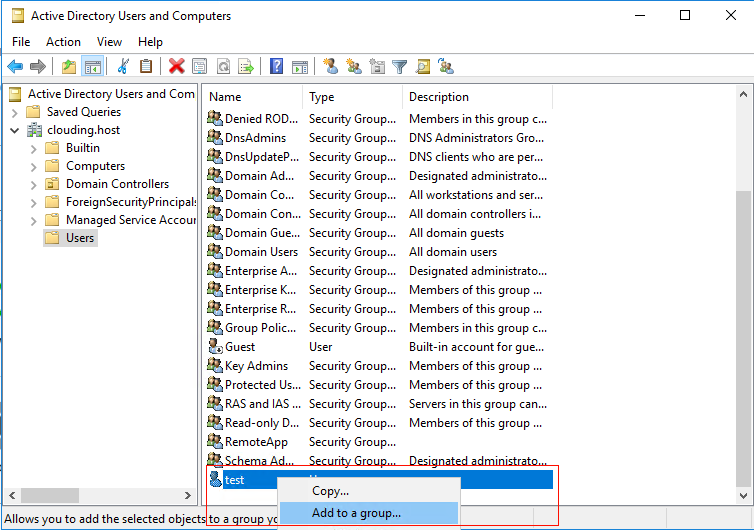754x530 pixels.
Task: Choose Add to a group... option
Action: point(369,513)
